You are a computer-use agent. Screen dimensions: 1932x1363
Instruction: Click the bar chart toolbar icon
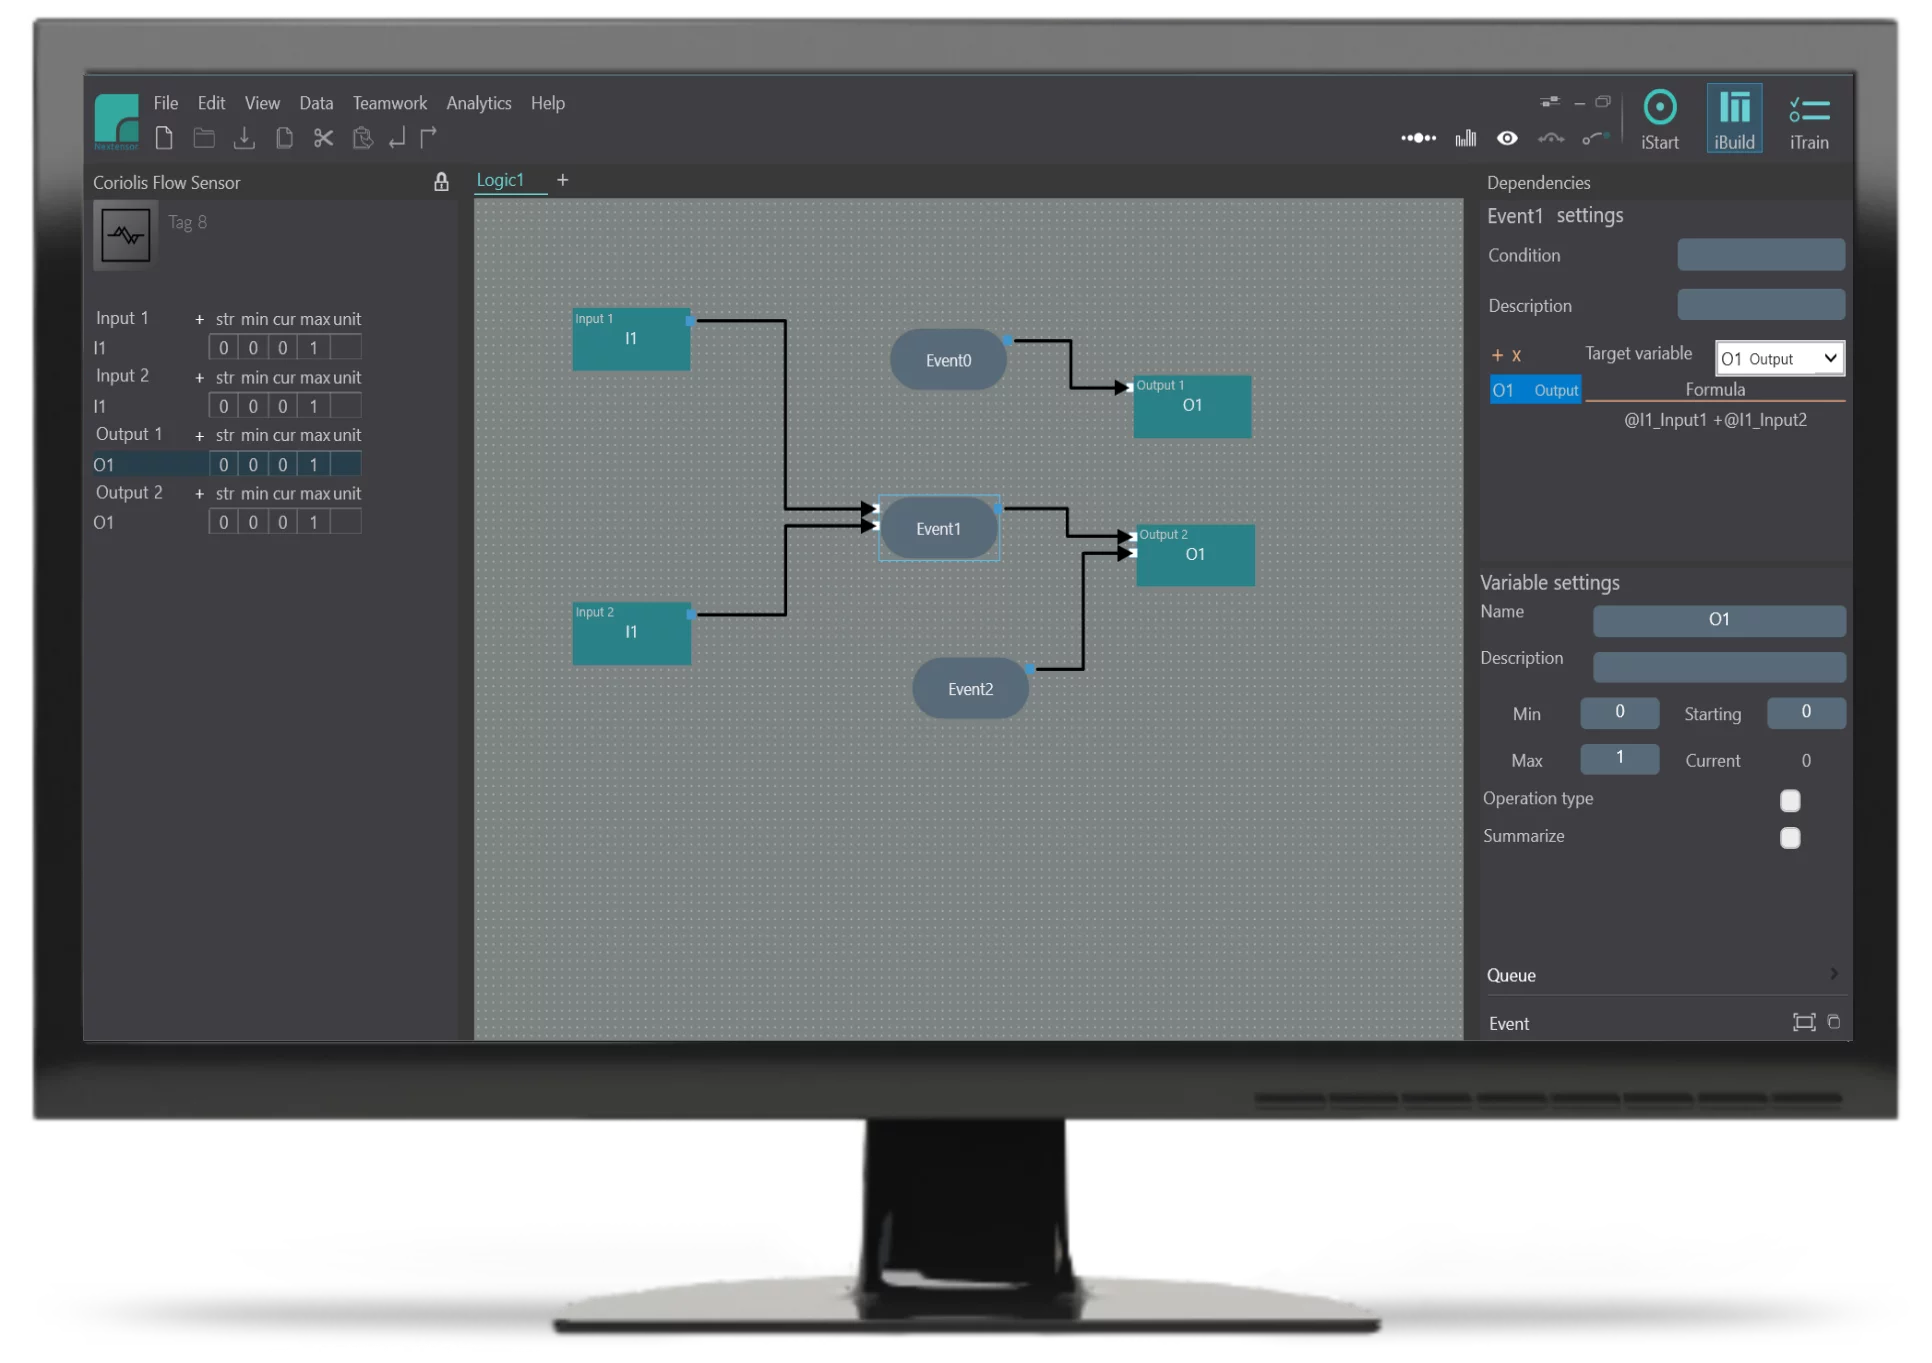[x=1466, y=138]
